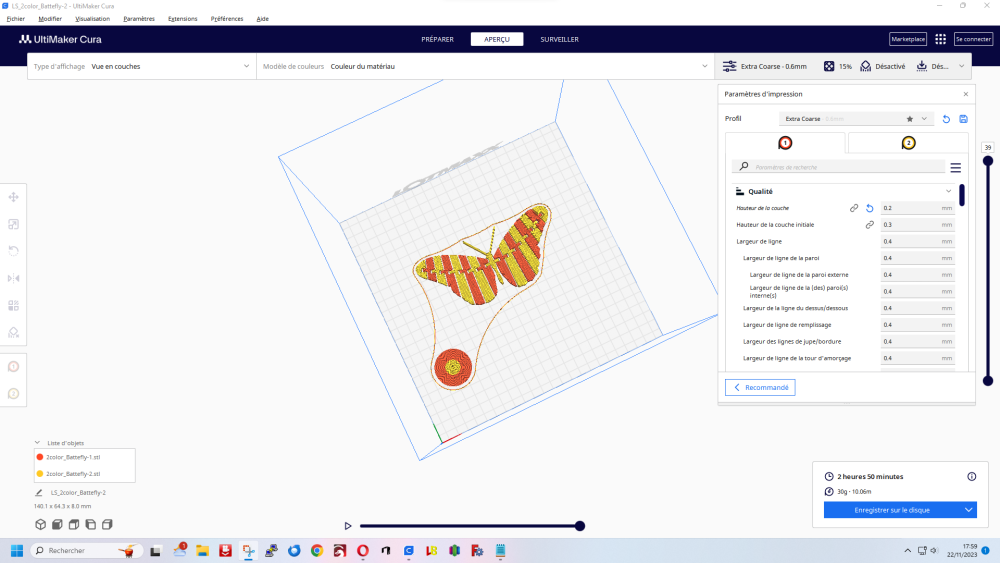This screenshot has height=563, width=1000.
Task: Click the layer slider bottom handle
Action: [988, 381]
